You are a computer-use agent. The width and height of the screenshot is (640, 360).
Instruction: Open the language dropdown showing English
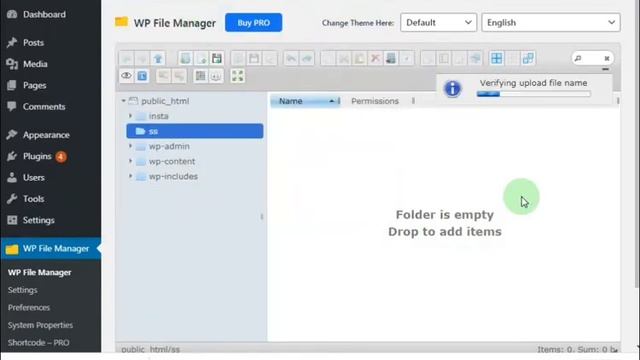point(551,22)
